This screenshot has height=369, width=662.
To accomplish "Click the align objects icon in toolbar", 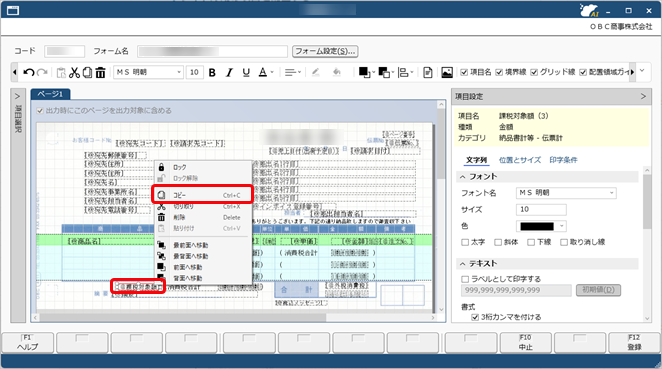I will click(404, 73).
